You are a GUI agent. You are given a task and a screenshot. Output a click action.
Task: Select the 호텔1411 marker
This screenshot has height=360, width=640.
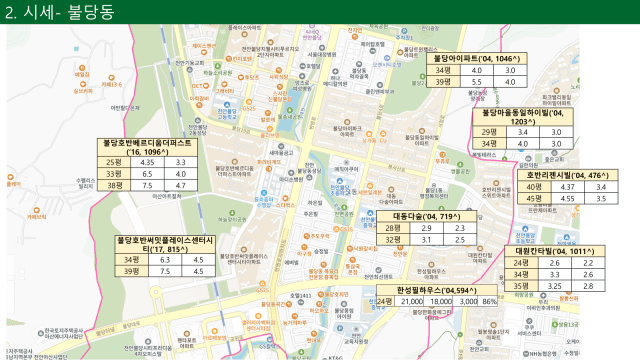click(300, 302)
